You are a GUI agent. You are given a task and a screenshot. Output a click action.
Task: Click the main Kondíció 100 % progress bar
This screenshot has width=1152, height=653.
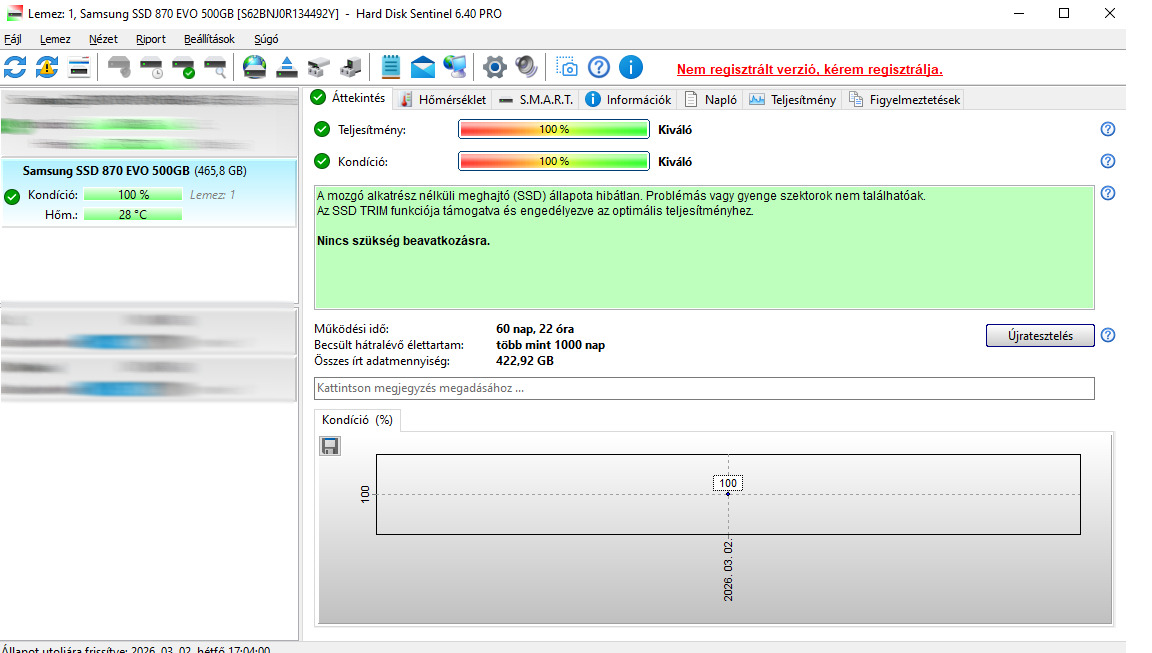[554, 161]
